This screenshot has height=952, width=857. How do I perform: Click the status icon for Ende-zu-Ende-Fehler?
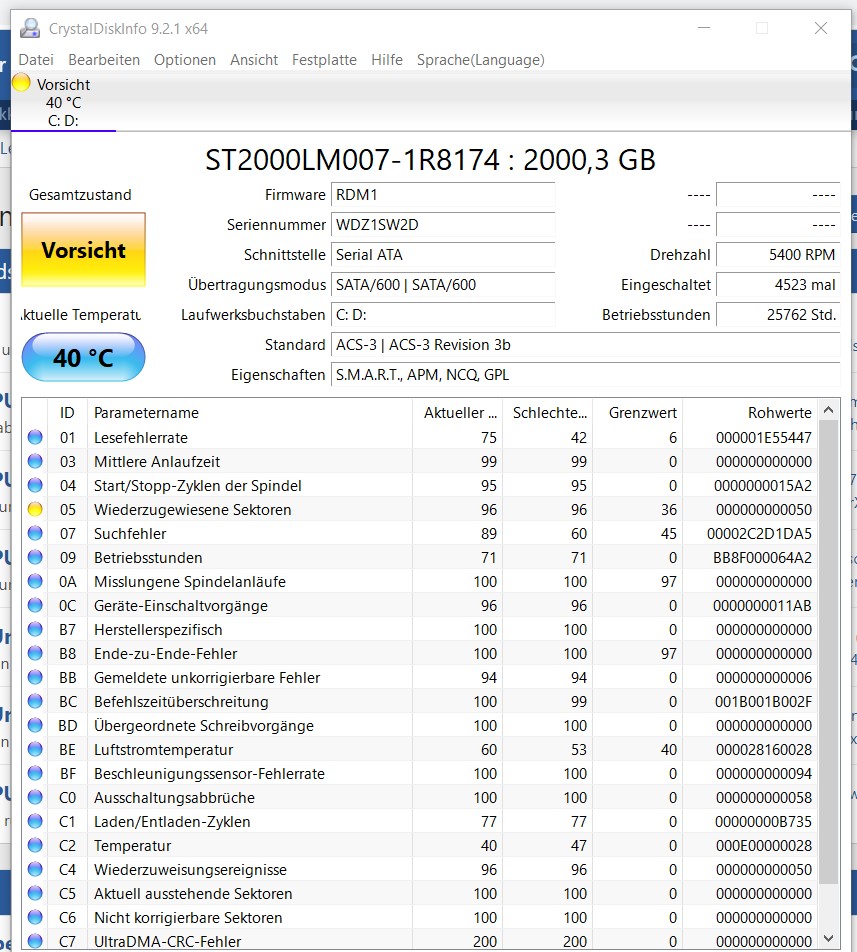[x=35, y=653]
